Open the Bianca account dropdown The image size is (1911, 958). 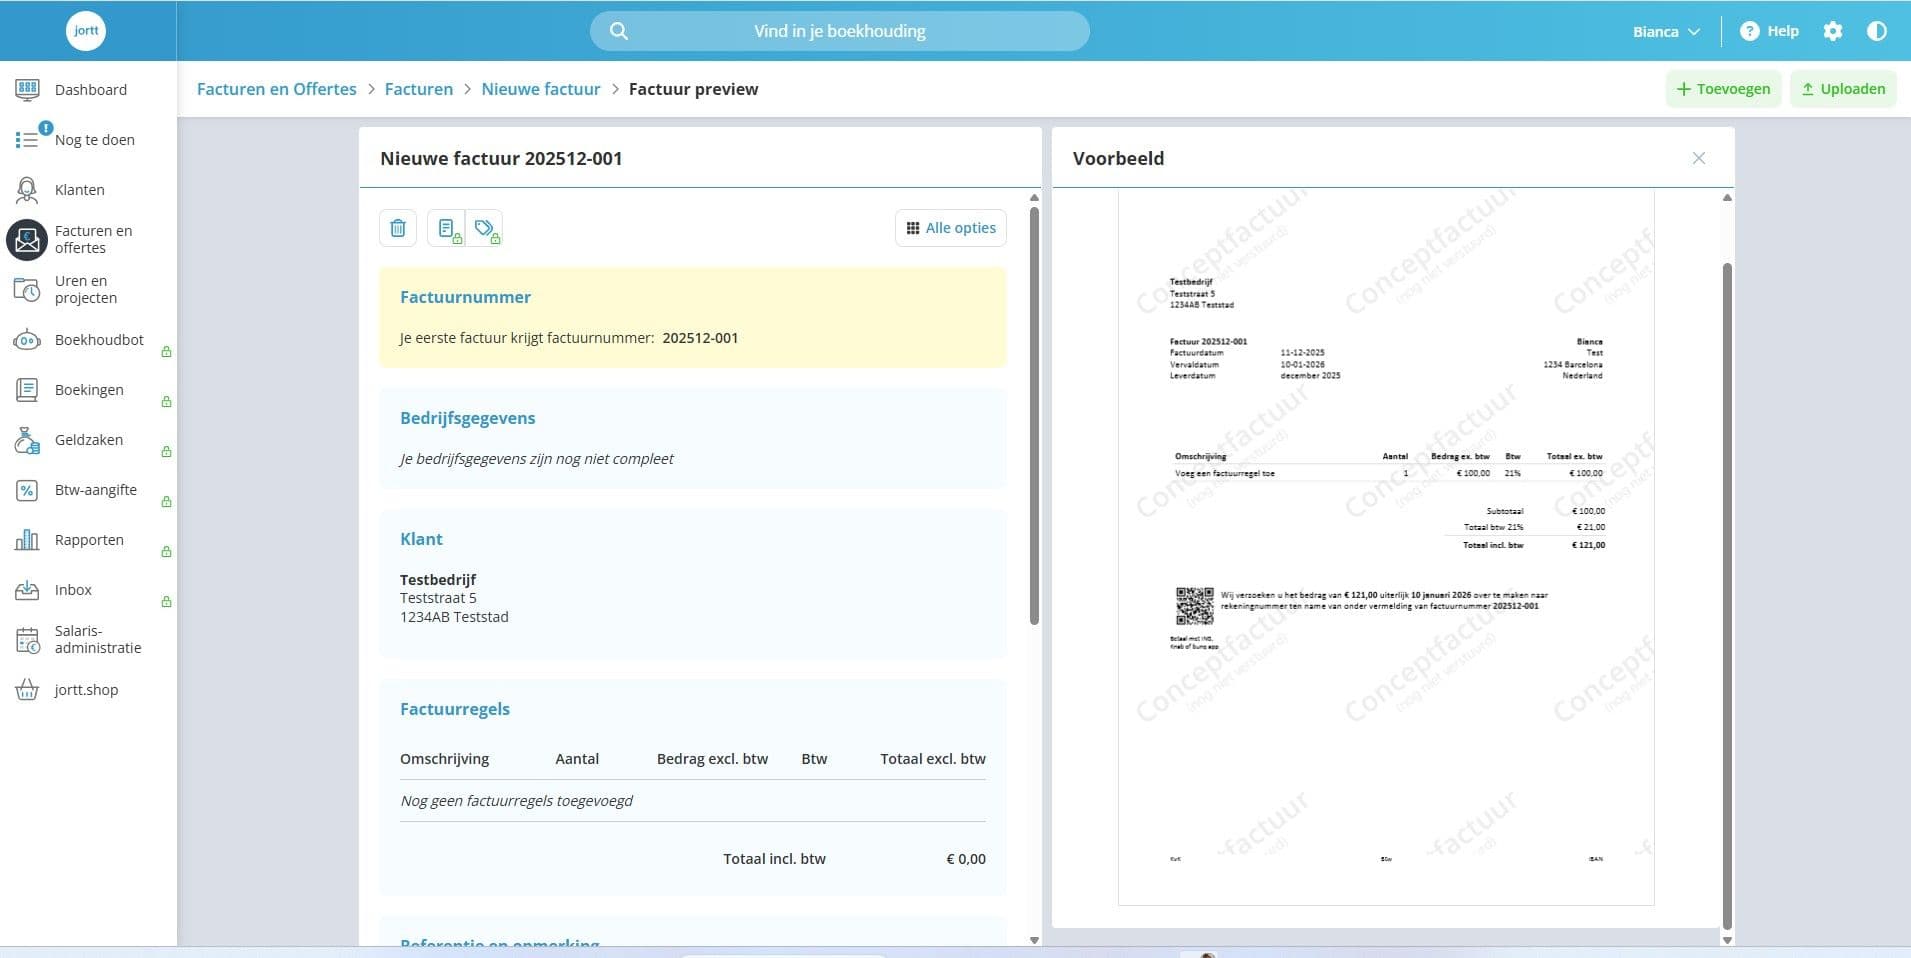point(1663,31)
